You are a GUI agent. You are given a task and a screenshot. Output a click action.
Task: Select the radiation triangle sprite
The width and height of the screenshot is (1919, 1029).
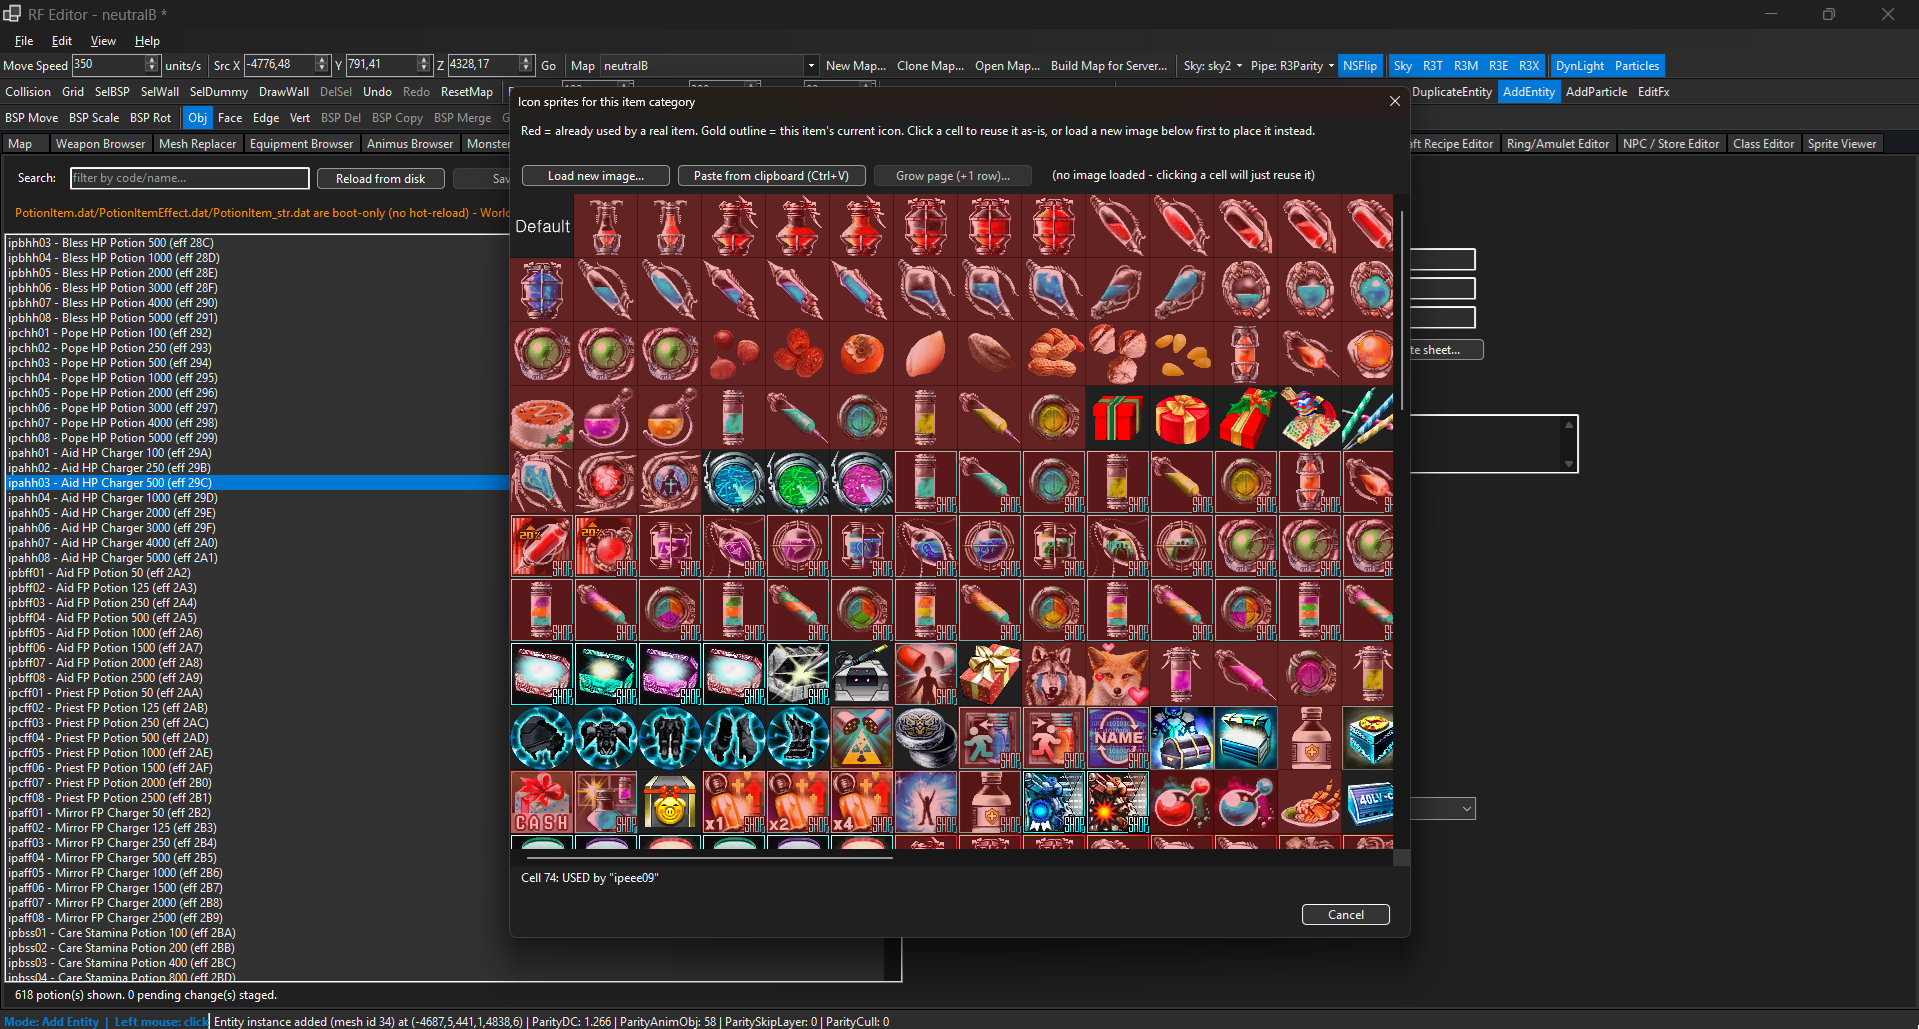pos(862,738)
